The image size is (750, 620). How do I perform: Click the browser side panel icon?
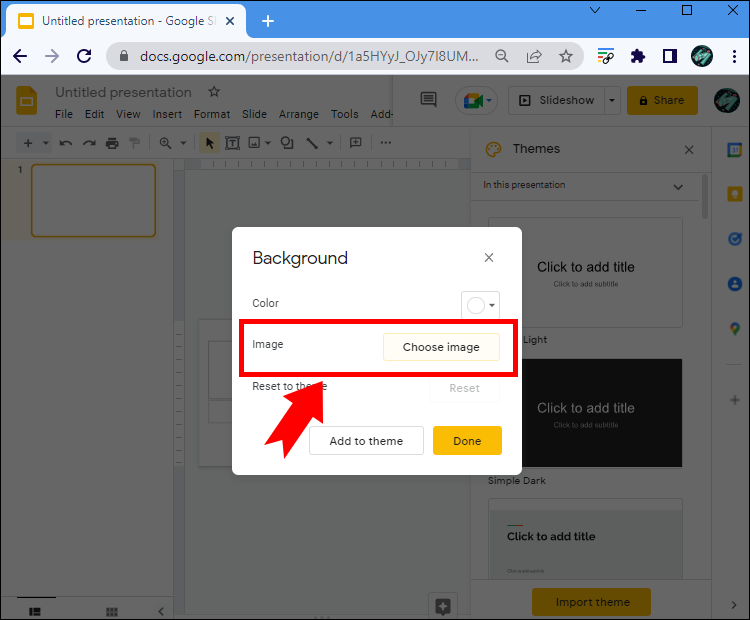670,56
